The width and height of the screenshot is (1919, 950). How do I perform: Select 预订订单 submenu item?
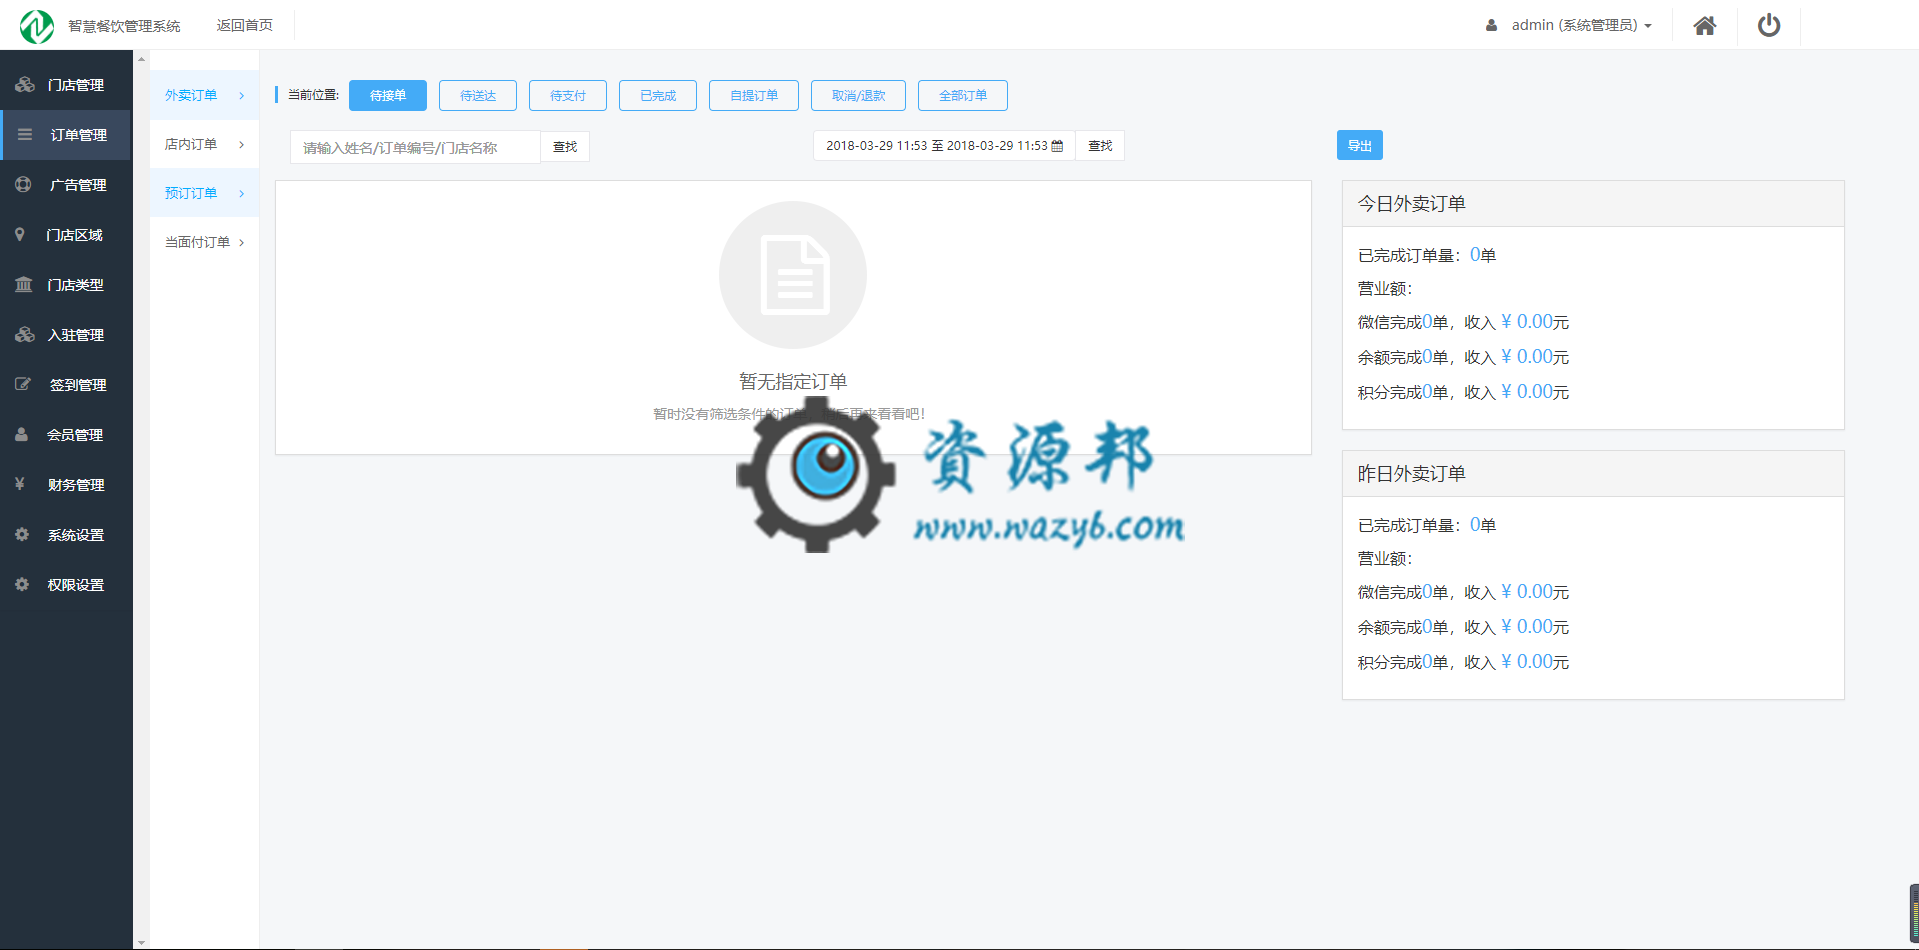204,193
